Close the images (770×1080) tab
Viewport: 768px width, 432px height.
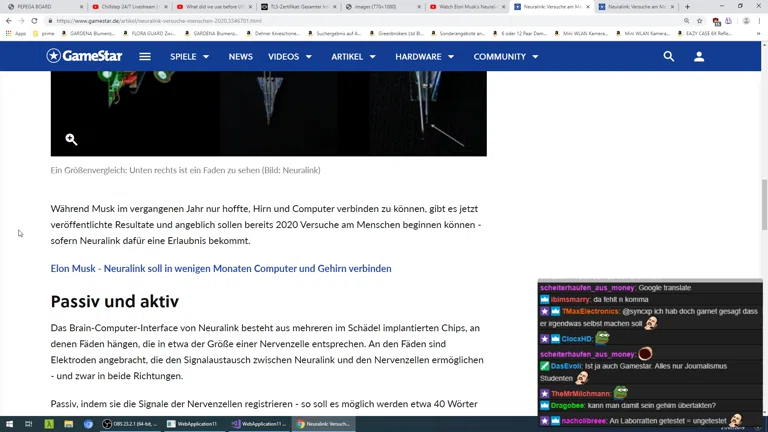tap(419, 7)
